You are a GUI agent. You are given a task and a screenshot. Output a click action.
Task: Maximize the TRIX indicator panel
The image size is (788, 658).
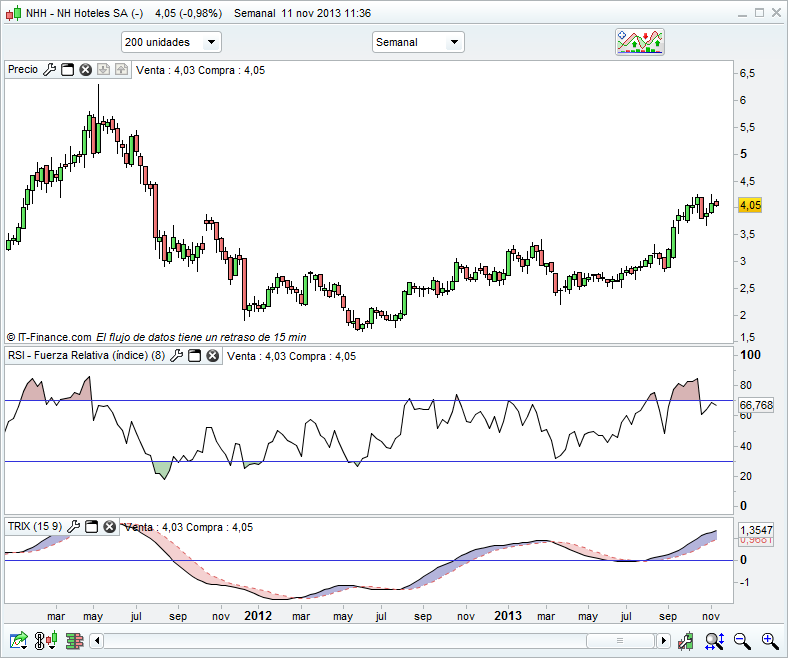90,527
